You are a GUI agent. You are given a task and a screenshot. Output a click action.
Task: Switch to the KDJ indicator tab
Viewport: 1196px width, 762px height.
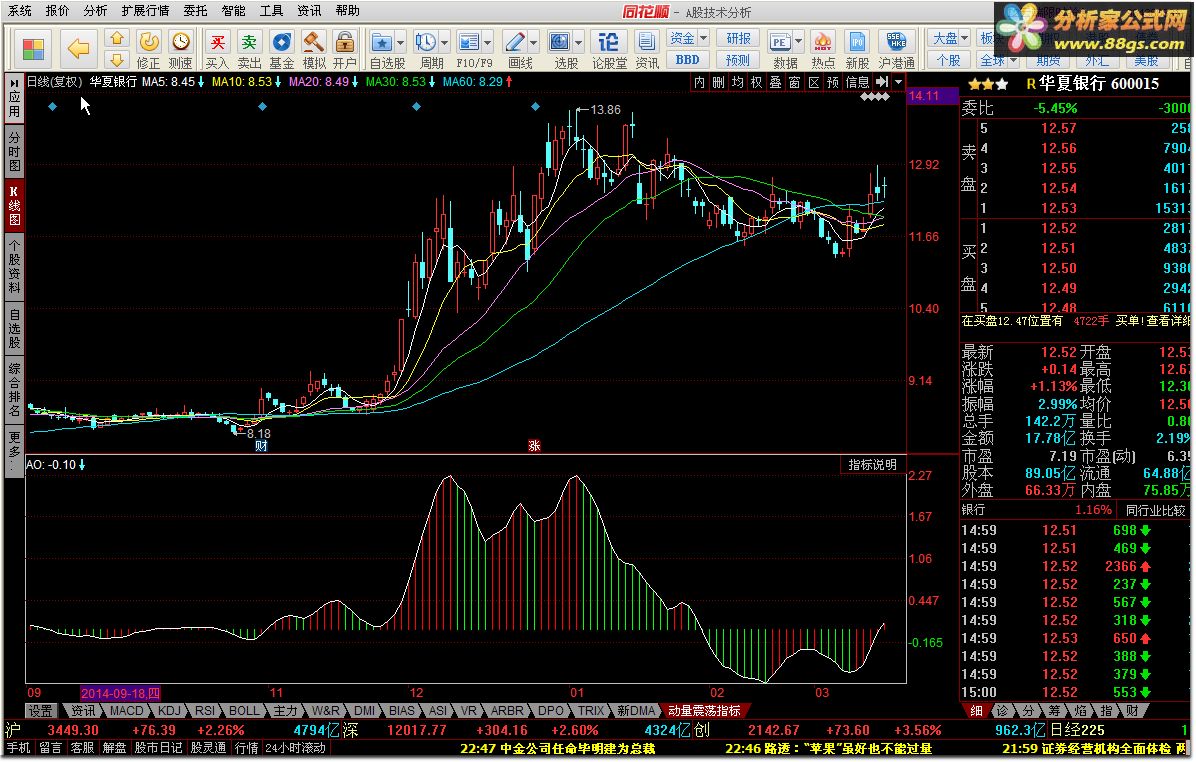(169, 711)
